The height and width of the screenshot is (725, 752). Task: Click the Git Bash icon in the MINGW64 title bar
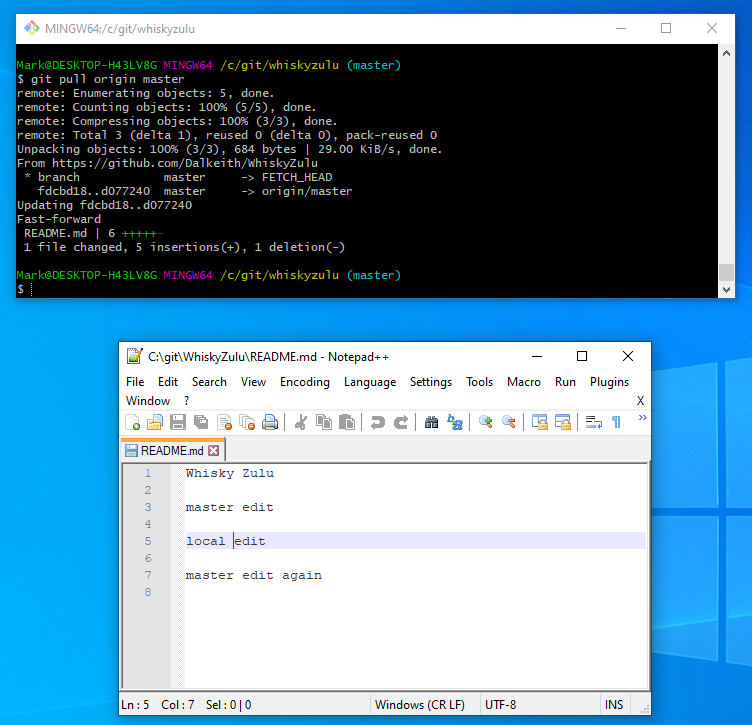tap(32, 28)
